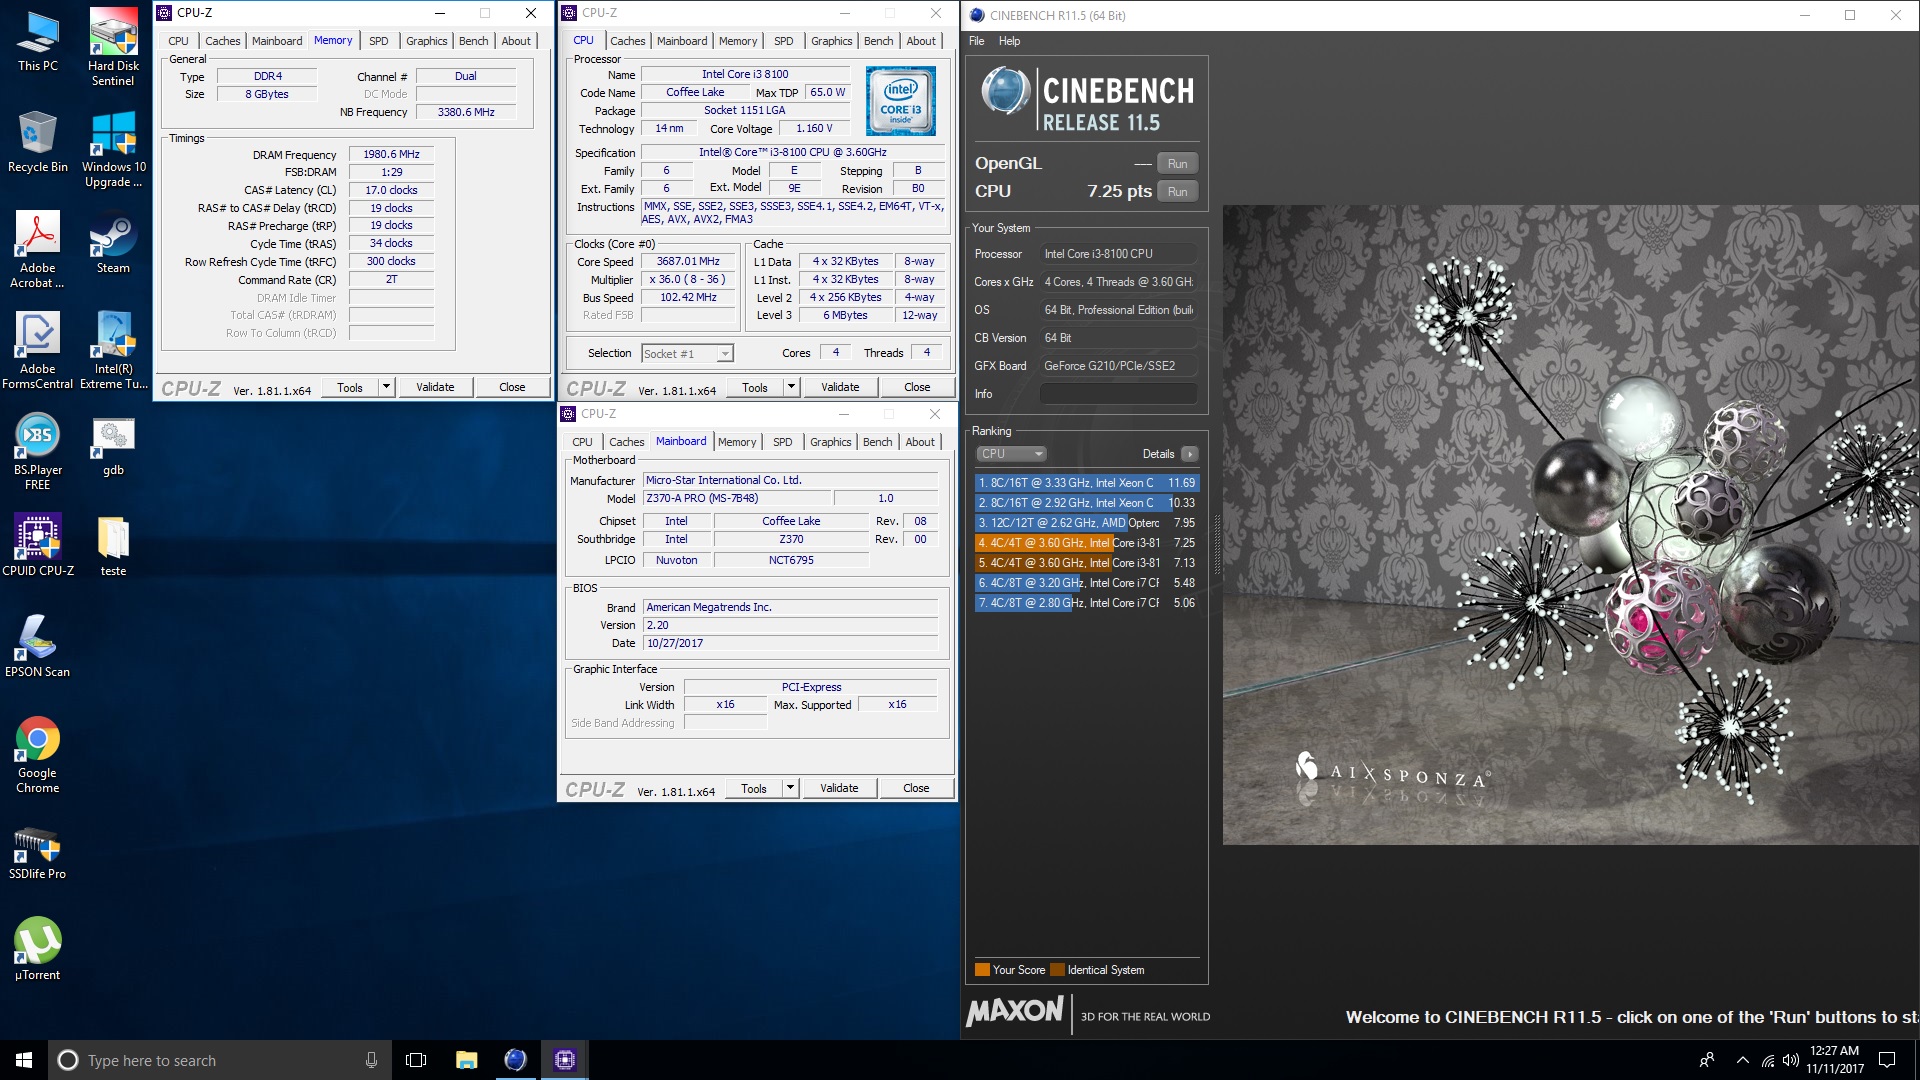Show hidden system tray icons

(x=1743, y=1060)
